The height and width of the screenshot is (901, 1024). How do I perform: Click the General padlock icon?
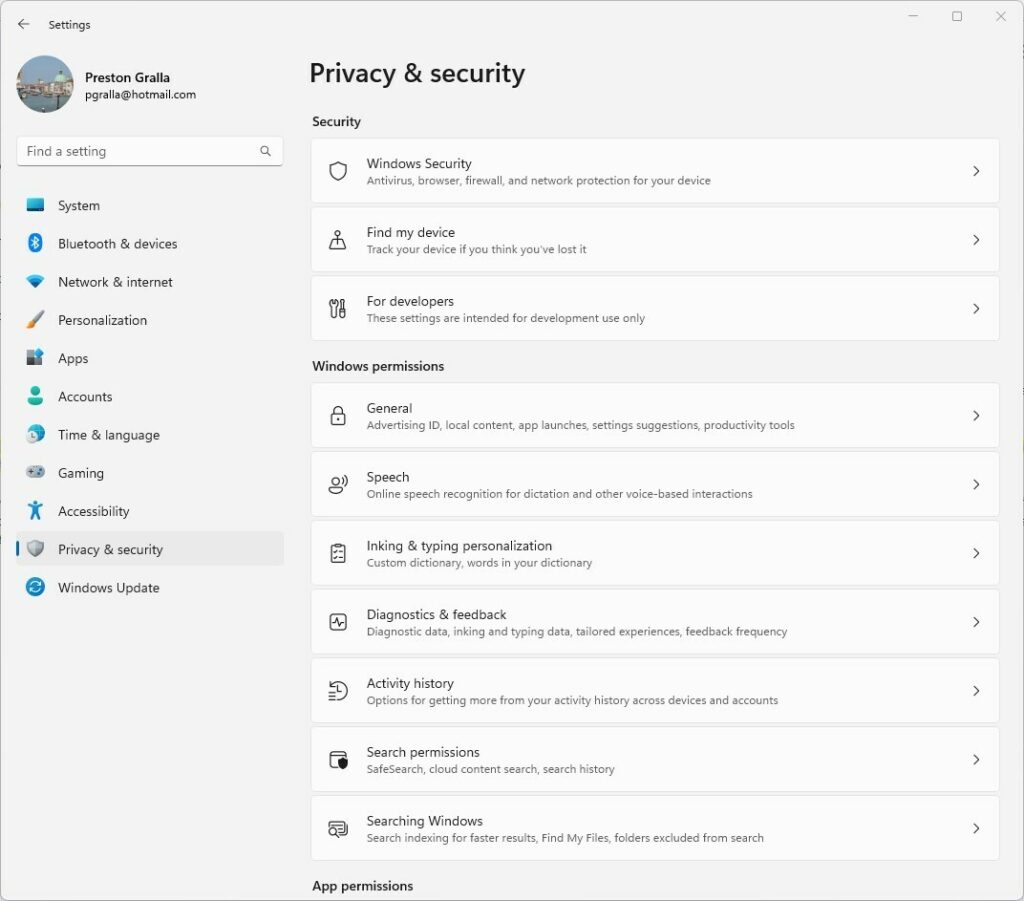coord(338,416)
